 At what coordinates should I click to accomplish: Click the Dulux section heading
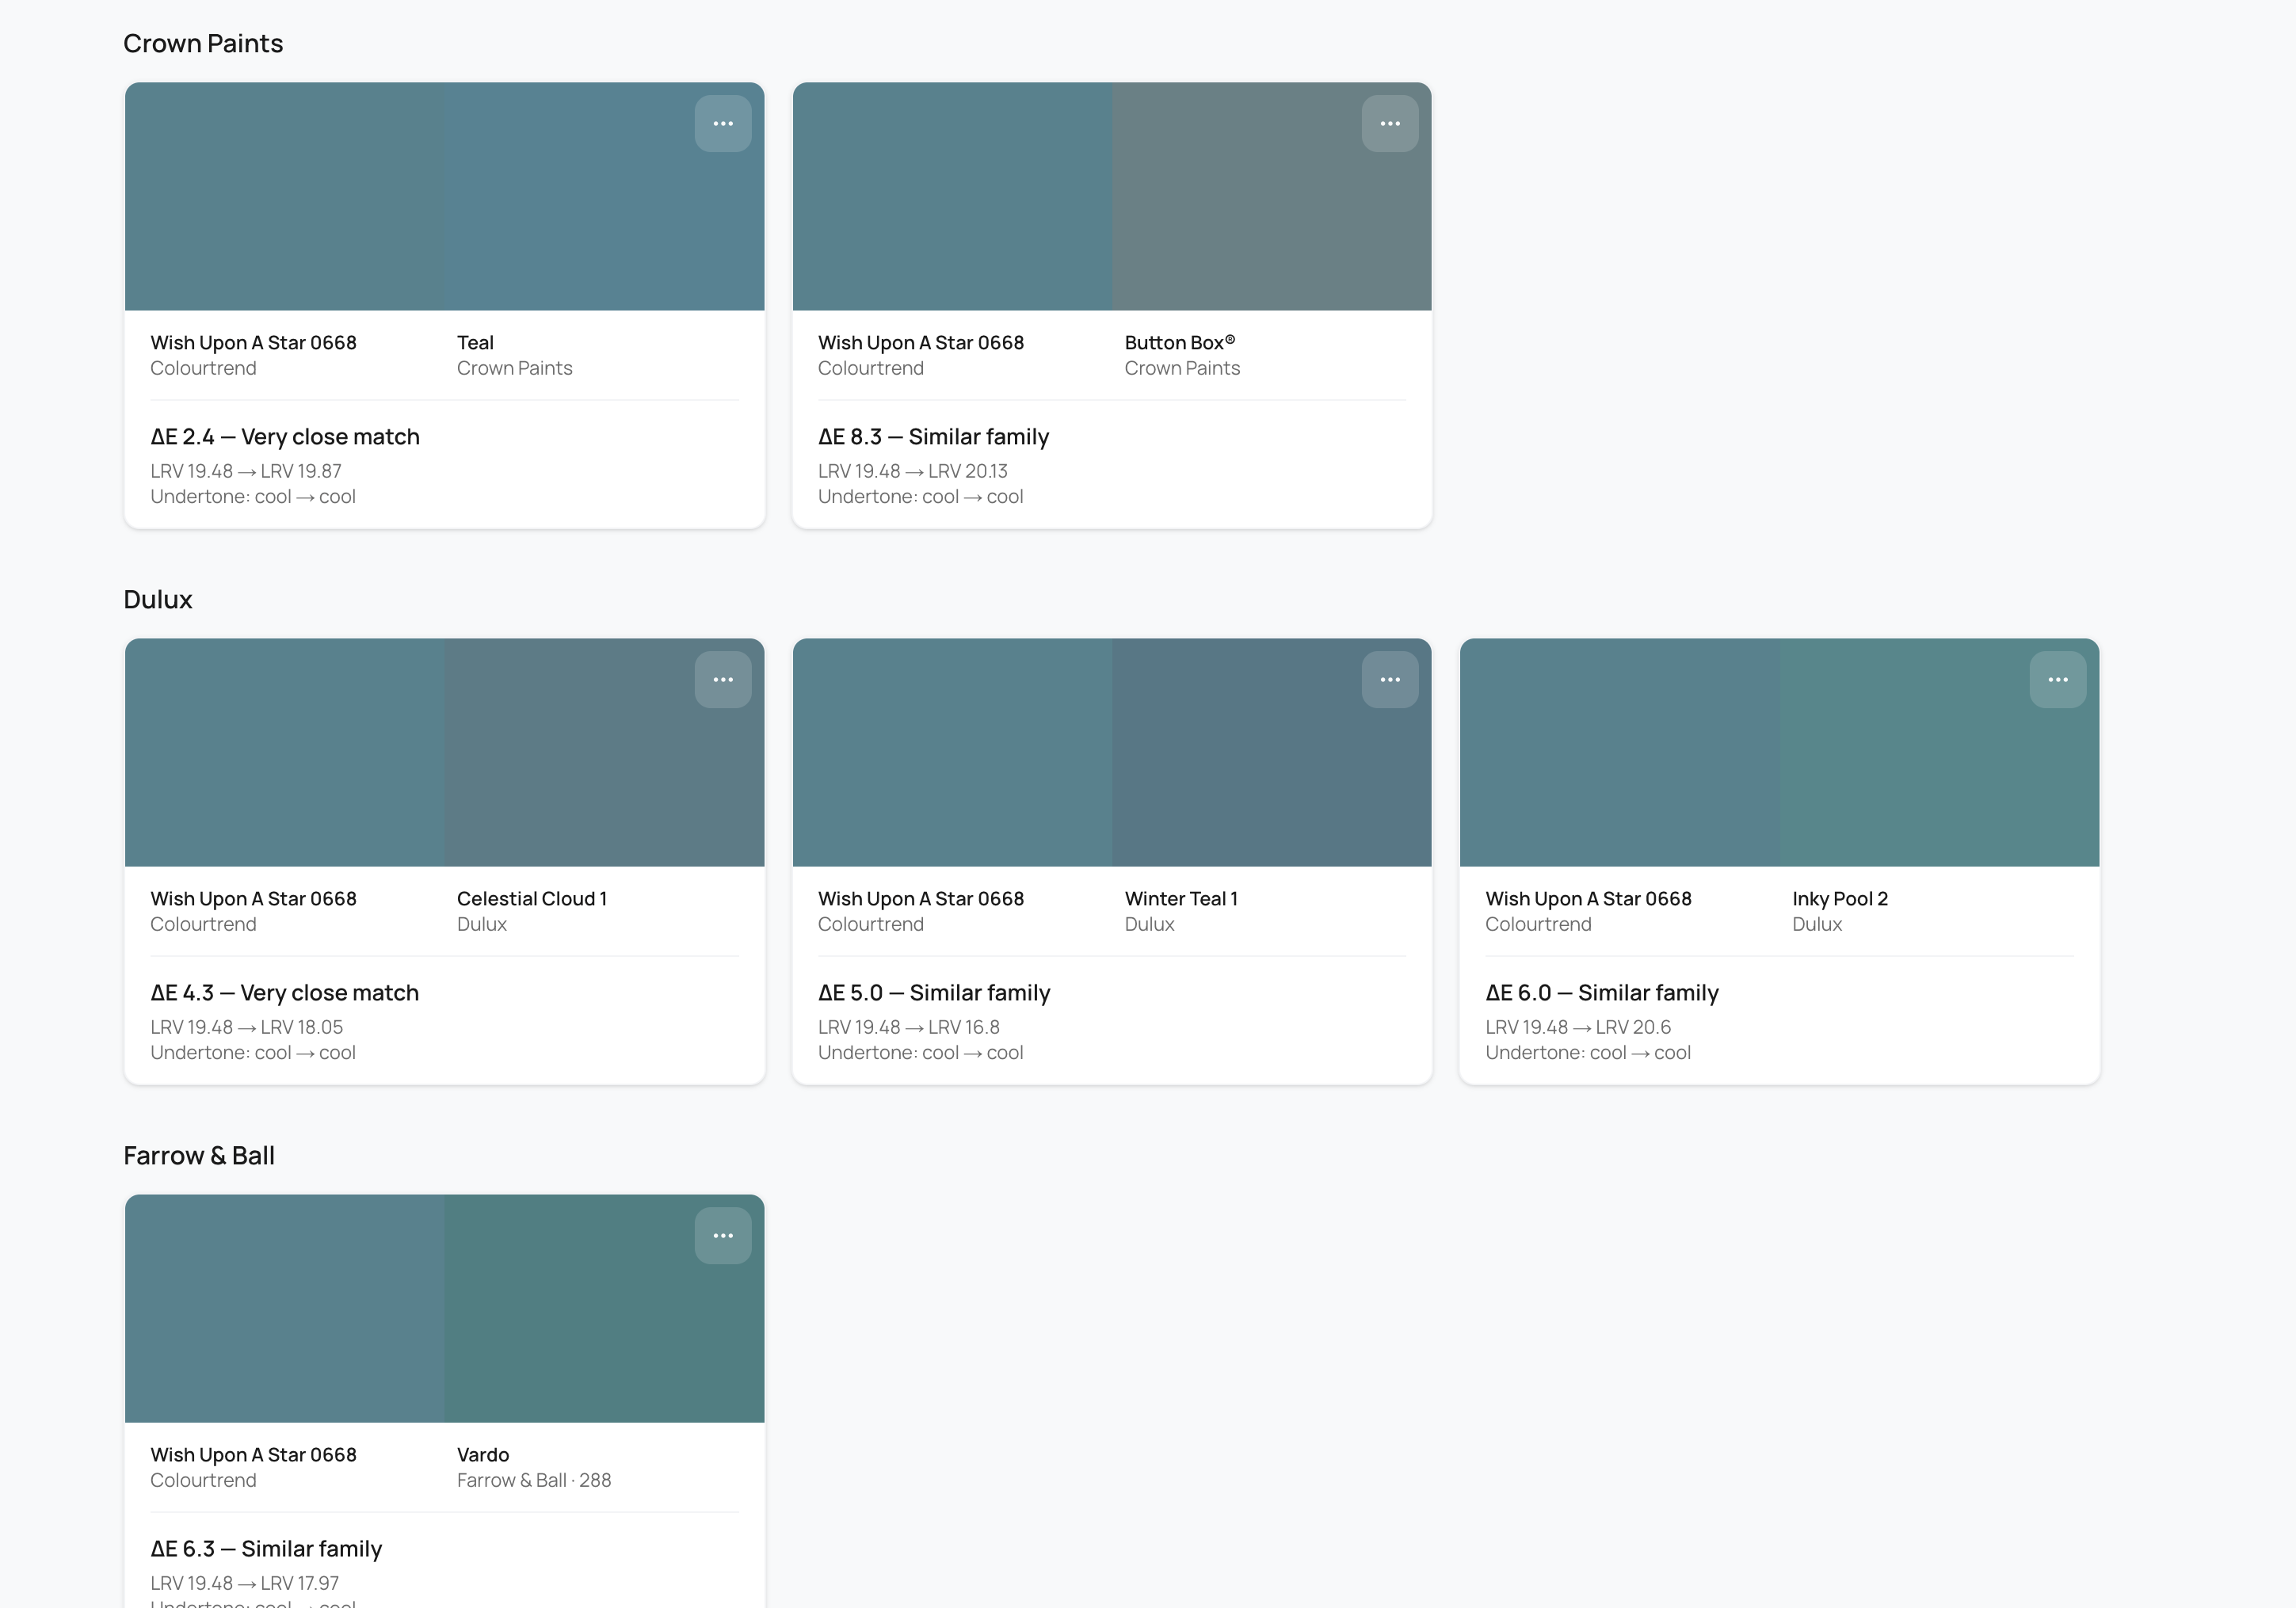click(x=157, y=599)
